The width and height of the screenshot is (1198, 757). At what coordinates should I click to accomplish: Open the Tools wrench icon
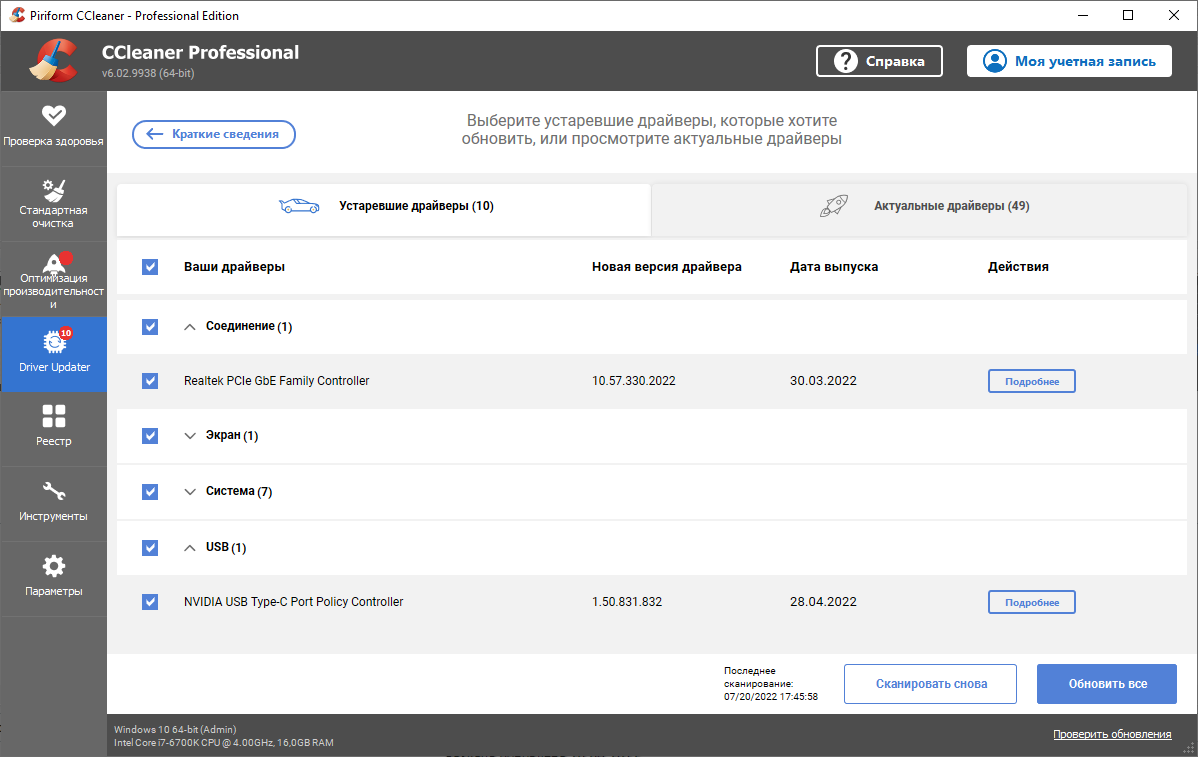click(x=53, y=491)
